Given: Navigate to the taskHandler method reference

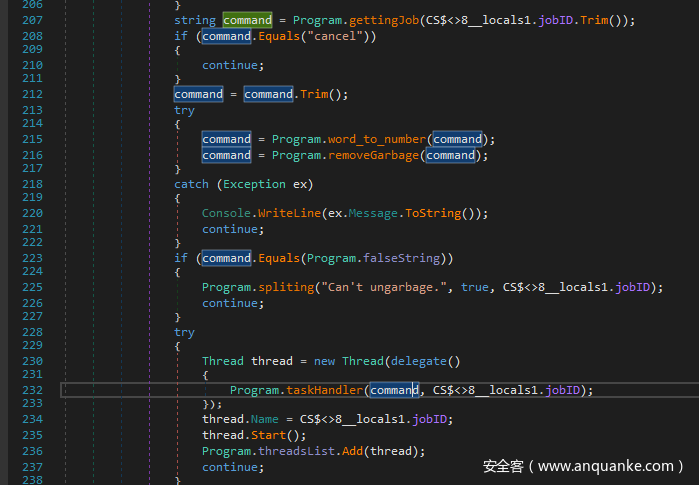Looking at the screenshot, I should coord(324,390).
